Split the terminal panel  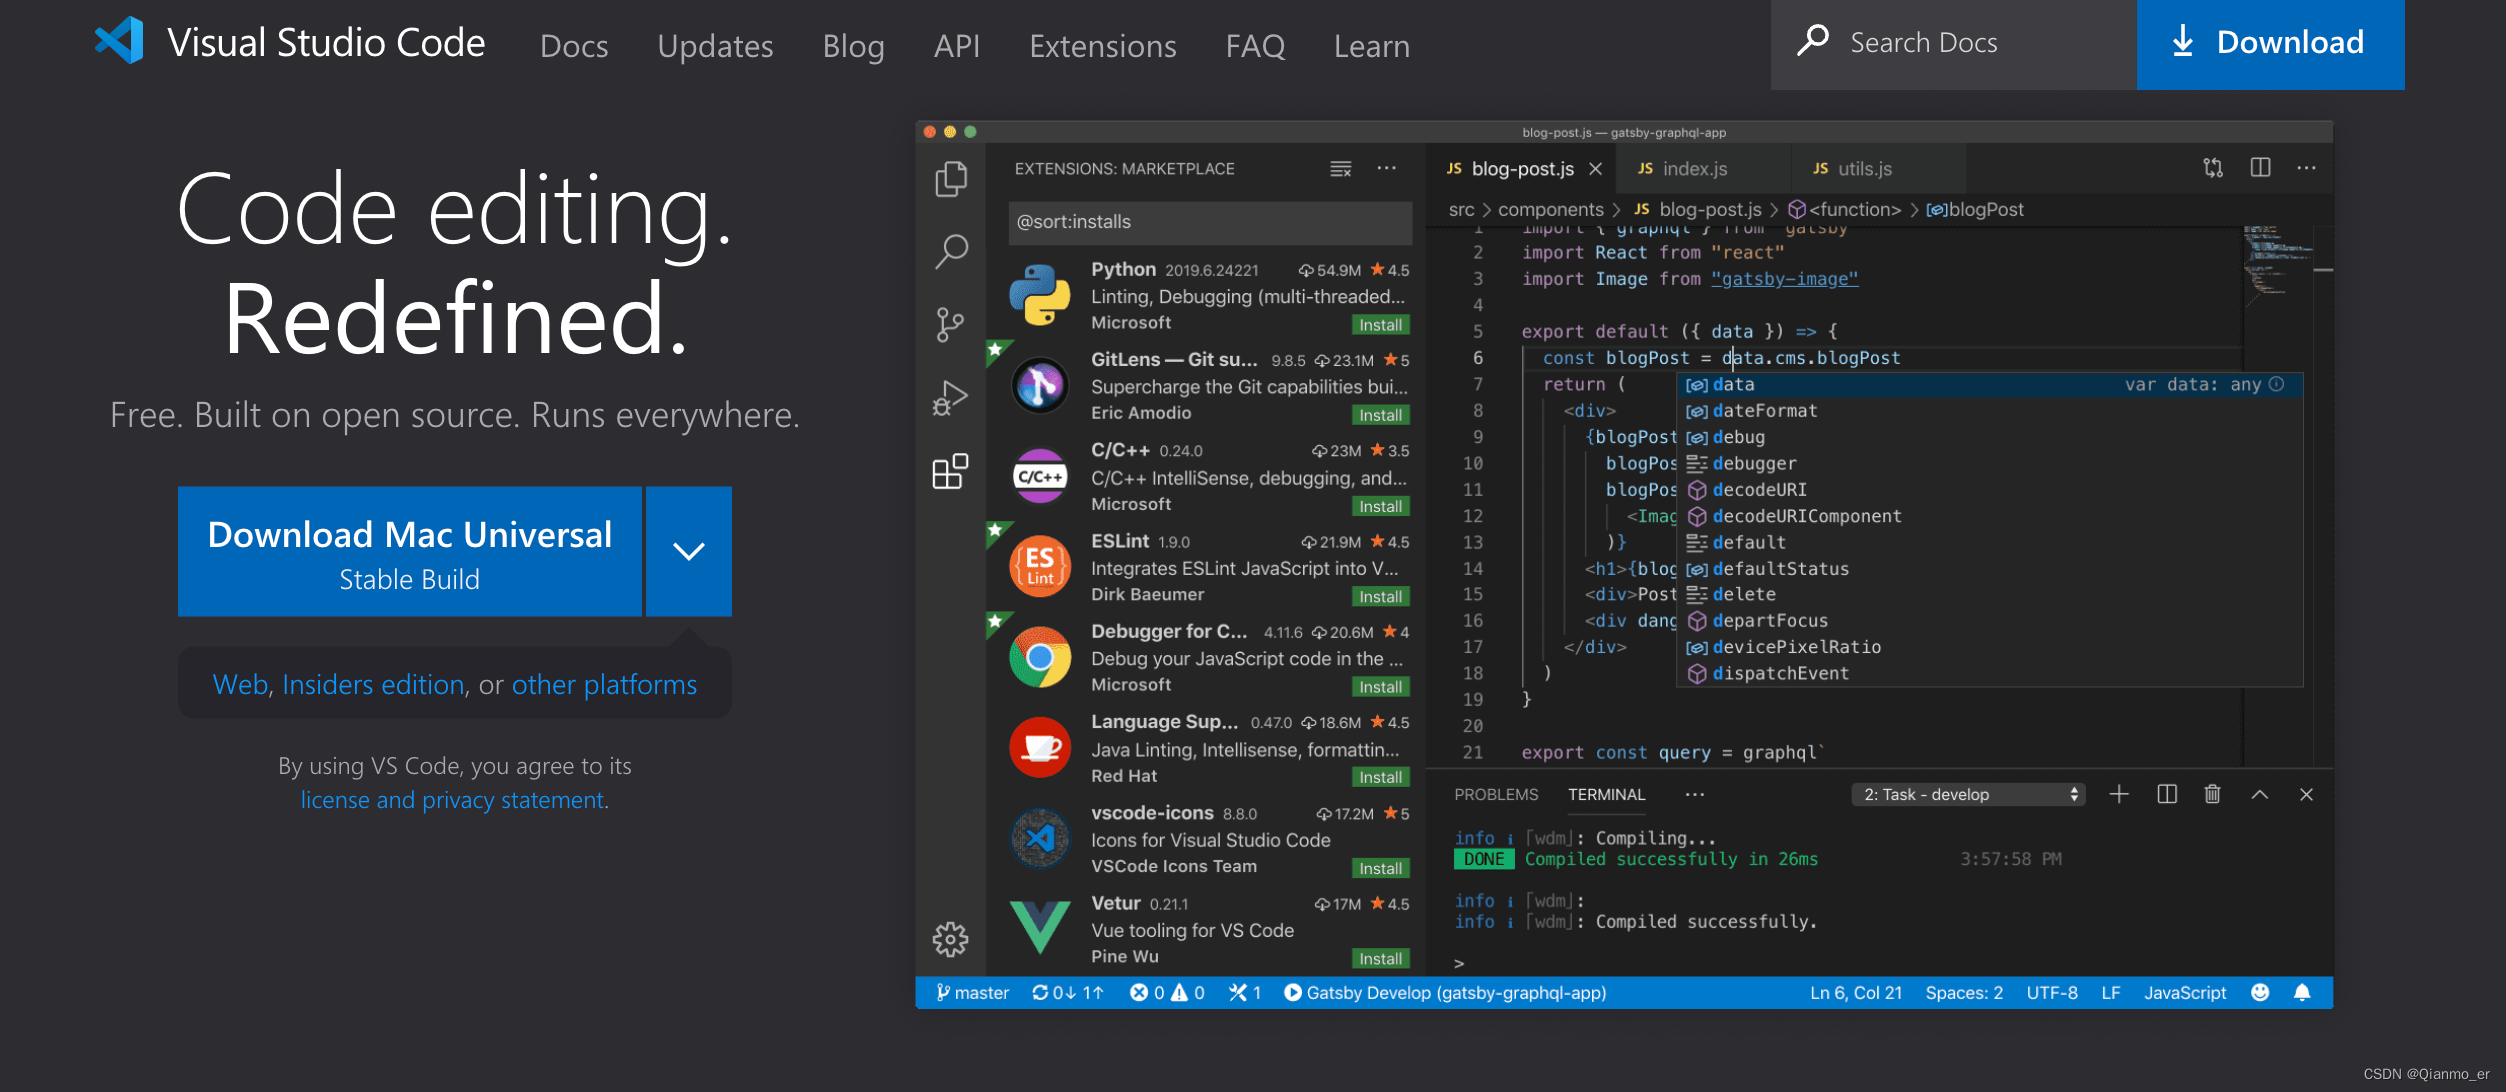pos(2167,794)
